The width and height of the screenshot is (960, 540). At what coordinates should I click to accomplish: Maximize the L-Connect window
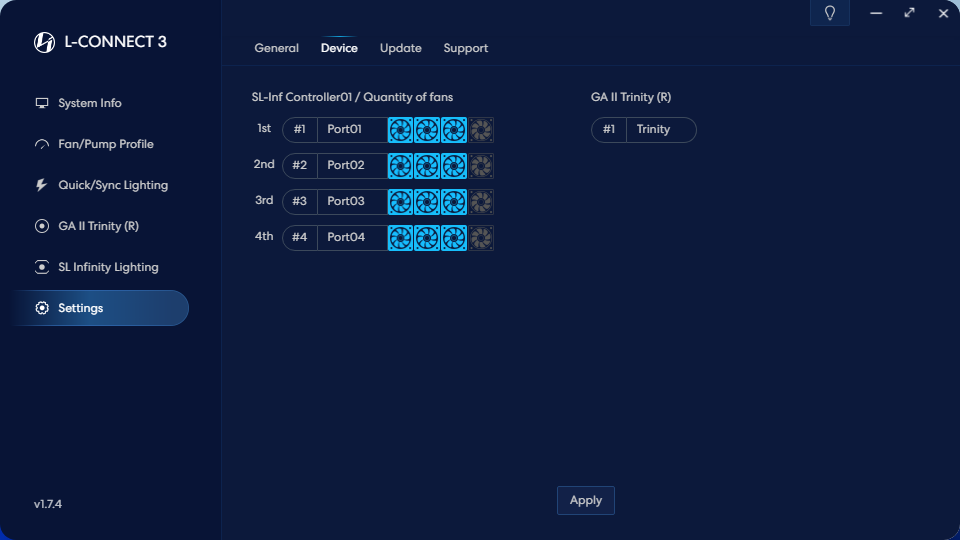coord(909,13)
